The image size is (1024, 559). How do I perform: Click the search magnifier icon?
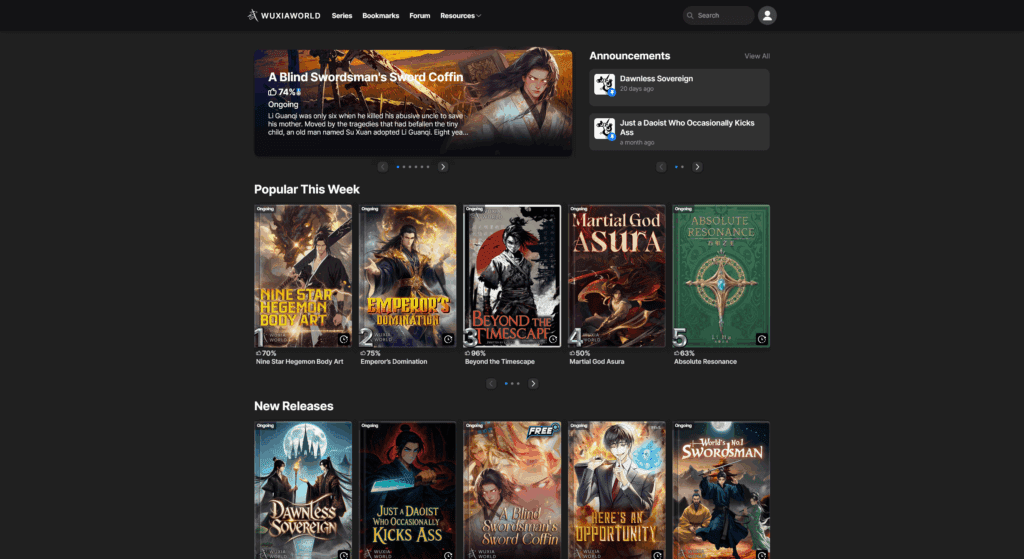pyautogui.click(x=690, y=16)
